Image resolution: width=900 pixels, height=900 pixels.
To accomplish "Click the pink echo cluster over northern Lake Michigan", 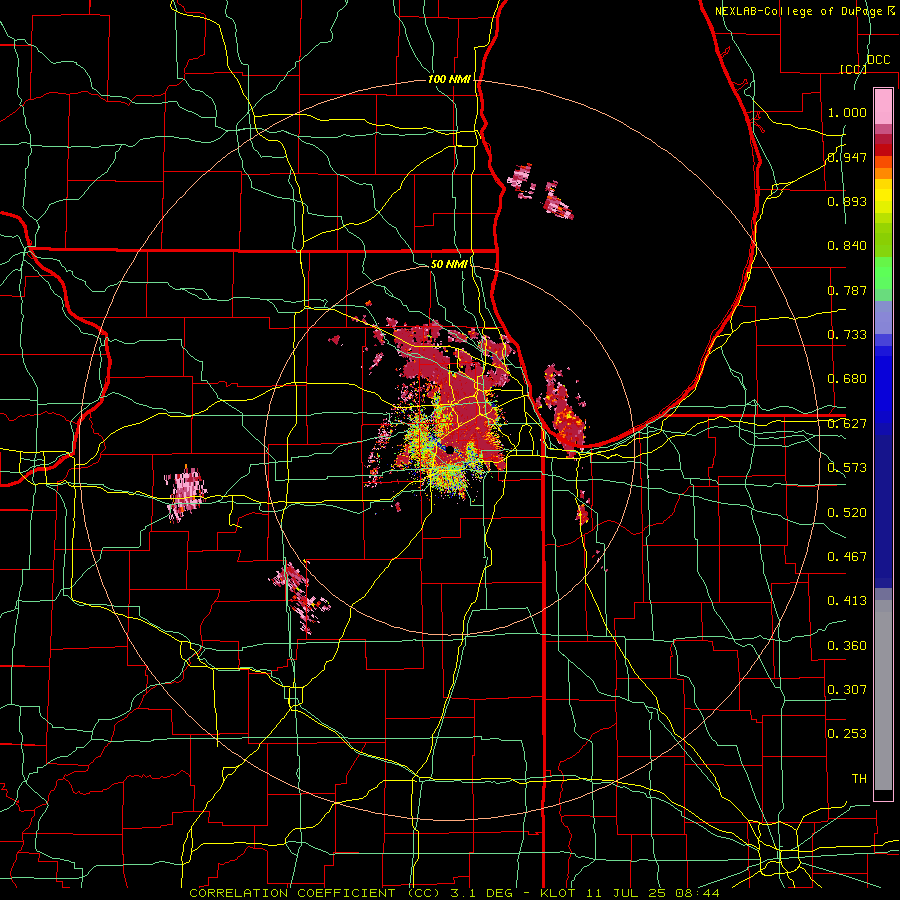I will [x=540, y=192].
